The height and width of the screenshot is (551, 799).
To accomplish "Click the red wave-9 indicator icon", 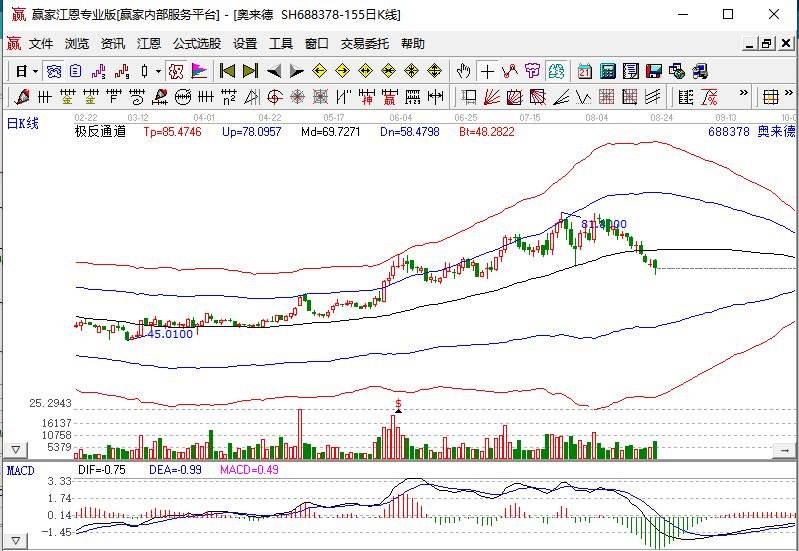I will coord(121,71).
